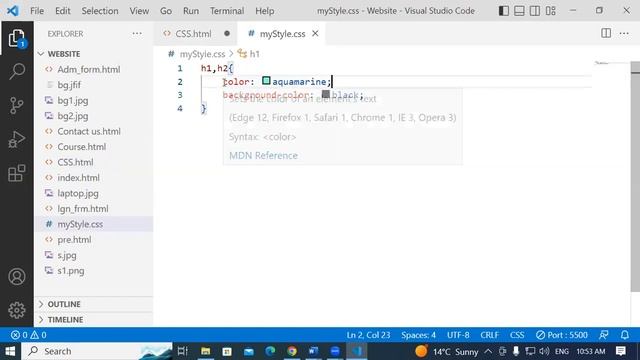Open the Edit menu
This screenshot has width=640, height=360.
coord(62,11)
